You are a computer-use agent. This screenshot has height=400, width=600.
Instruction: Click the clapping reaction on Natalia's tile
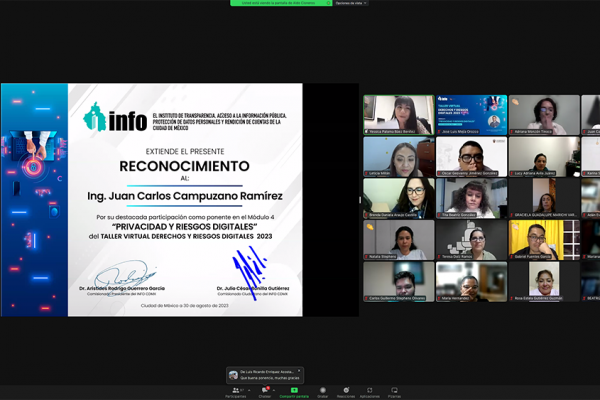click(370, 227)
